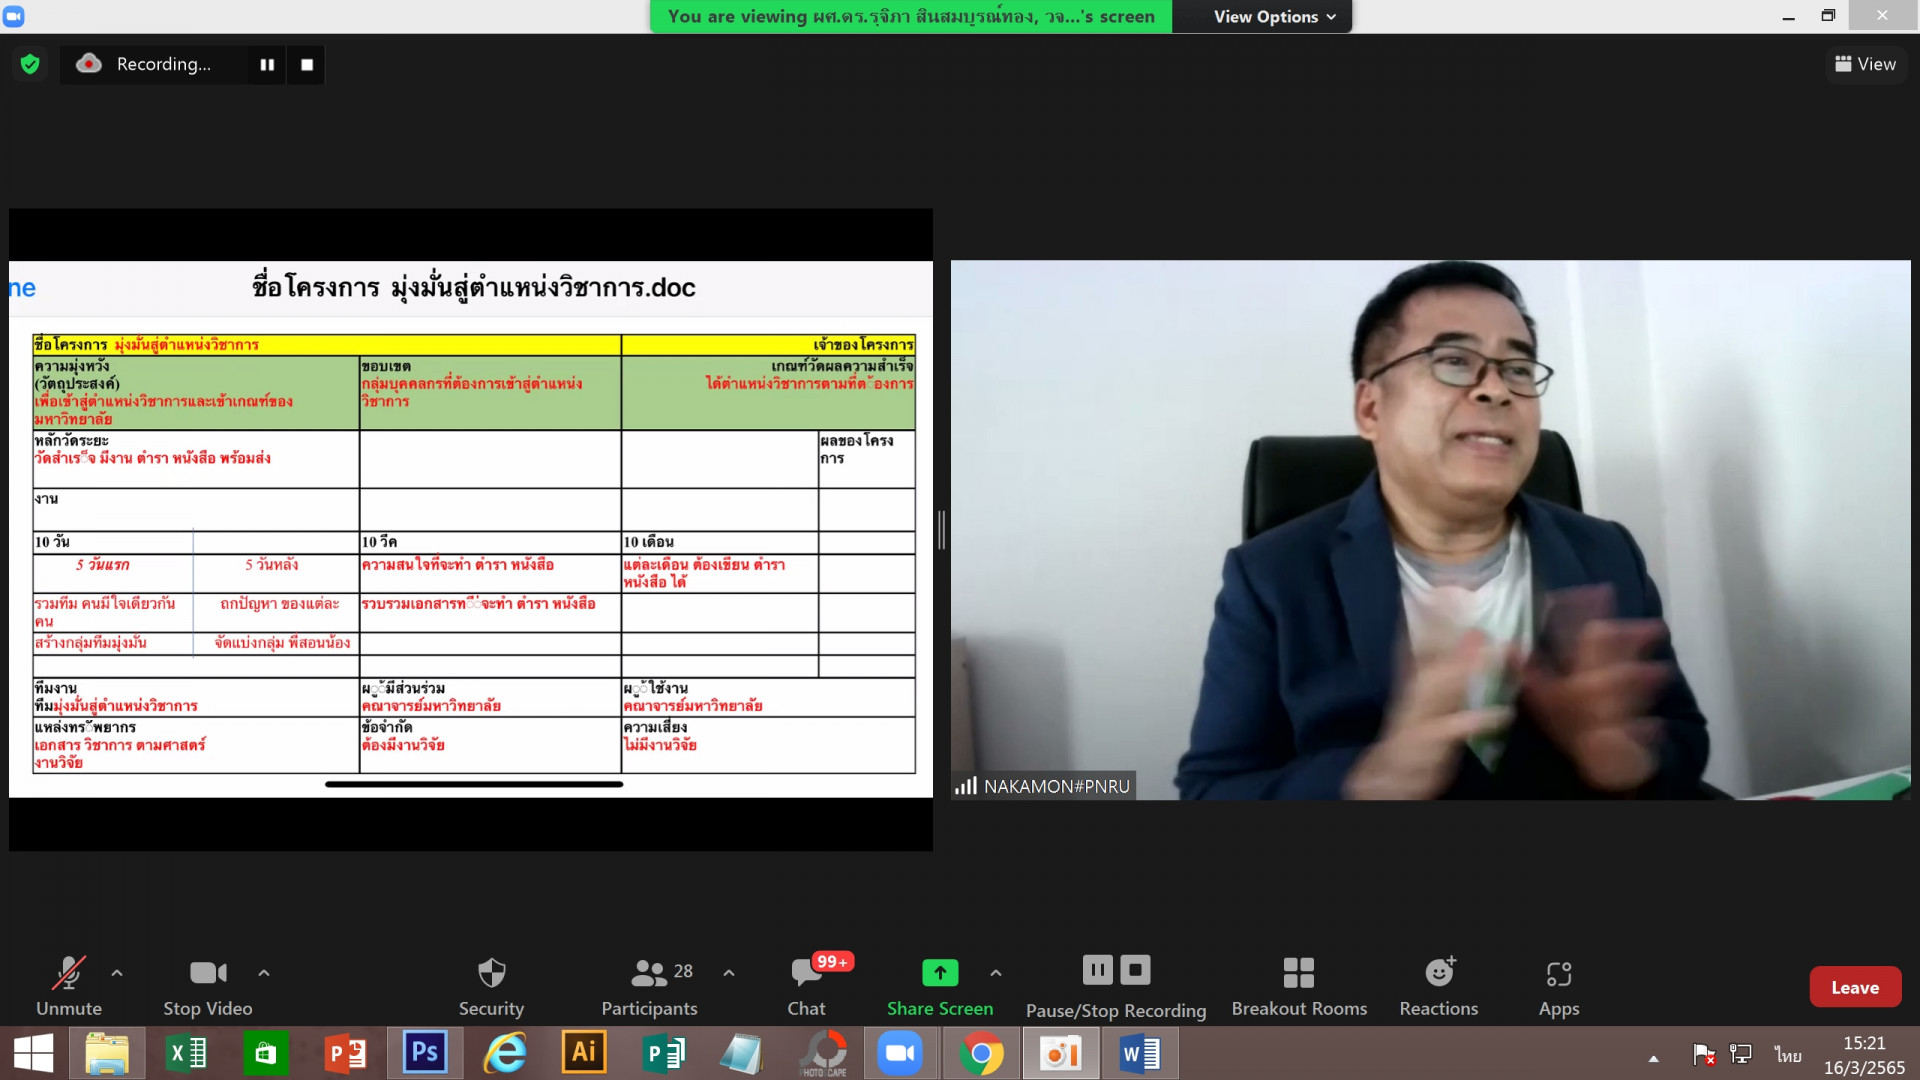Unmute the microphone
The image size is (1920, 1080).
click(x=69, y=987)
